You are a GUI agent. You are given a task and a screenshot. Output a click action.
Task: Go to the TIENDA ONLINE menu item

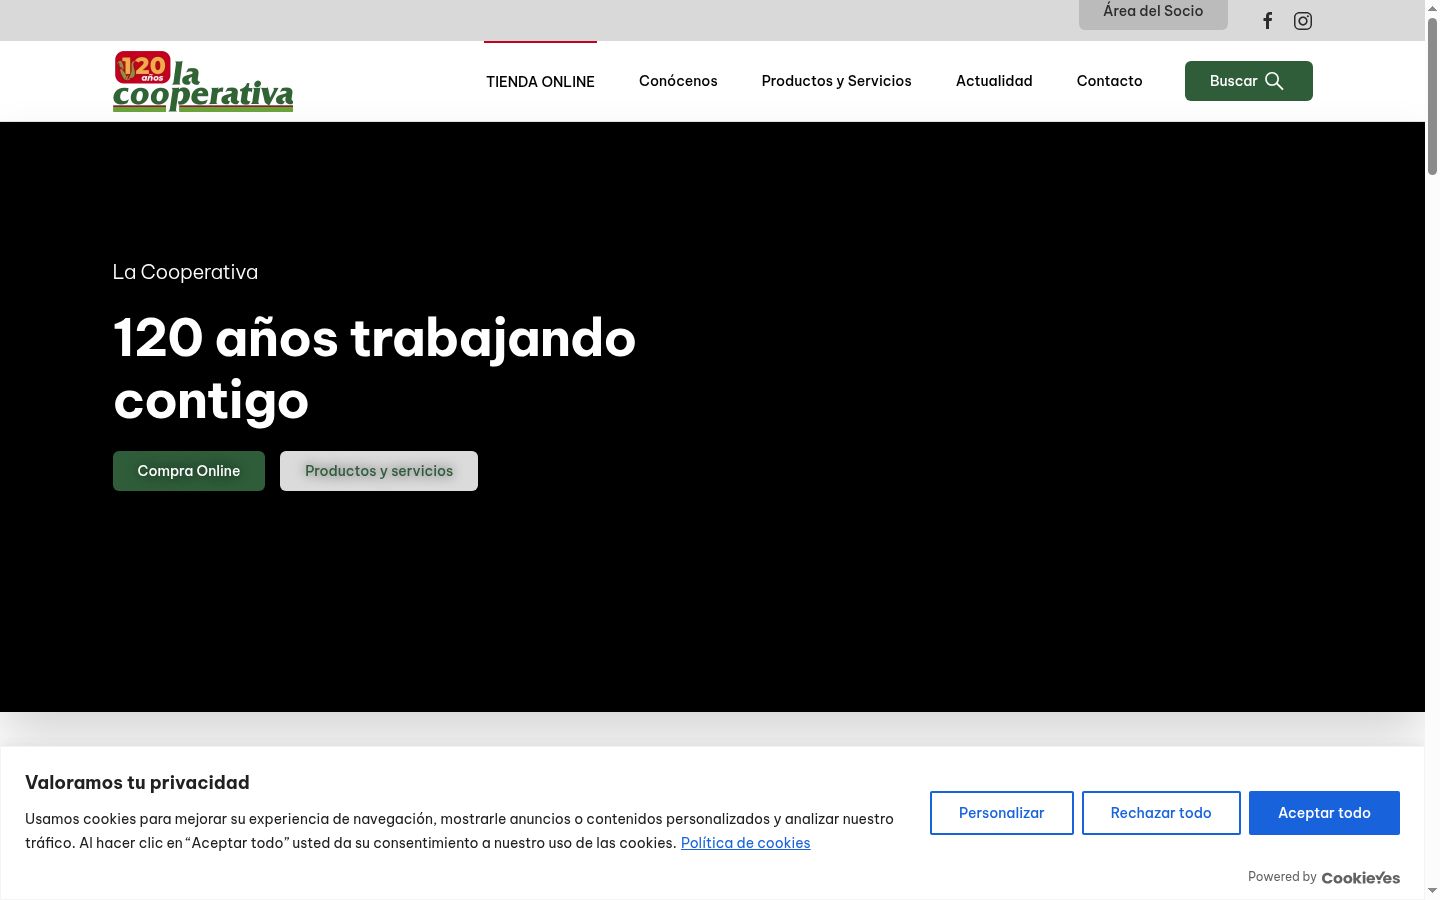point(540,82)
